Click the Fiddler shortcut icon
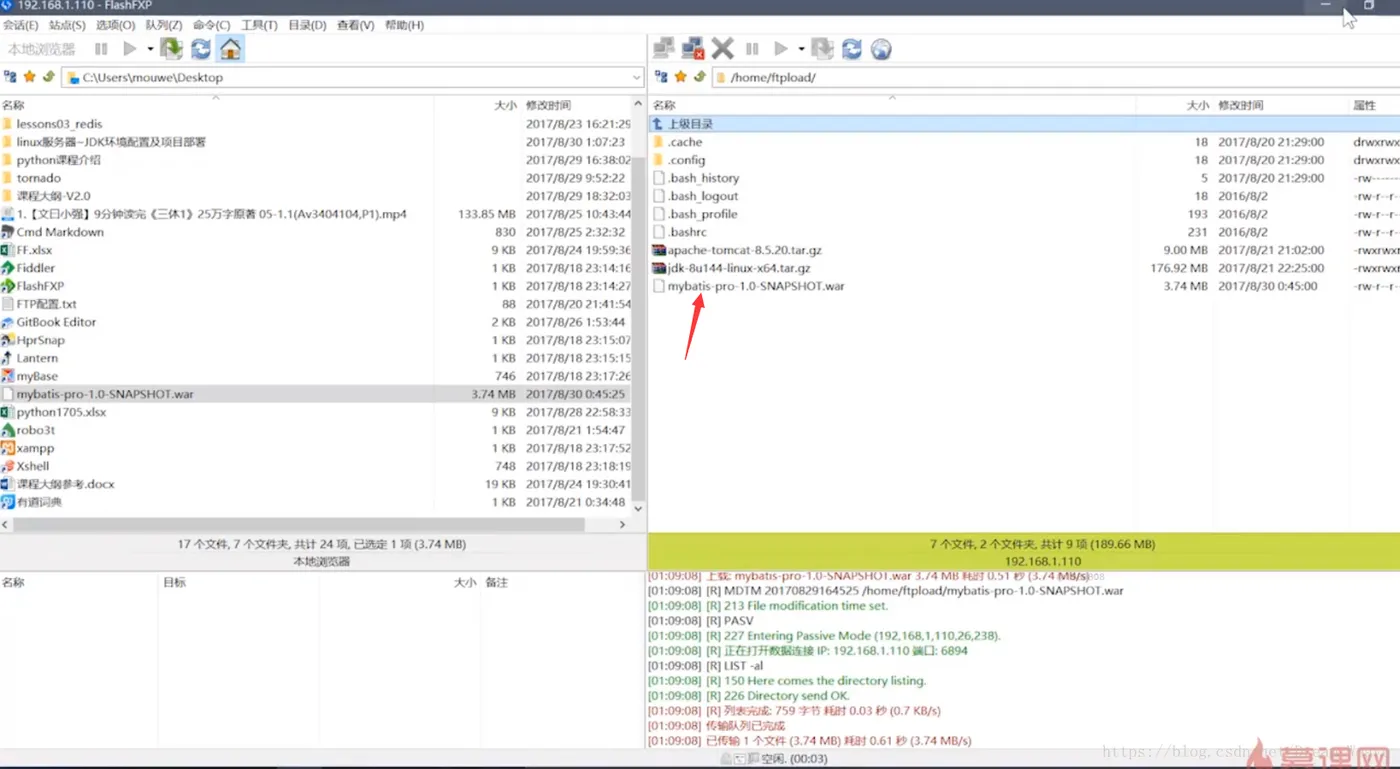 point(8,268)
